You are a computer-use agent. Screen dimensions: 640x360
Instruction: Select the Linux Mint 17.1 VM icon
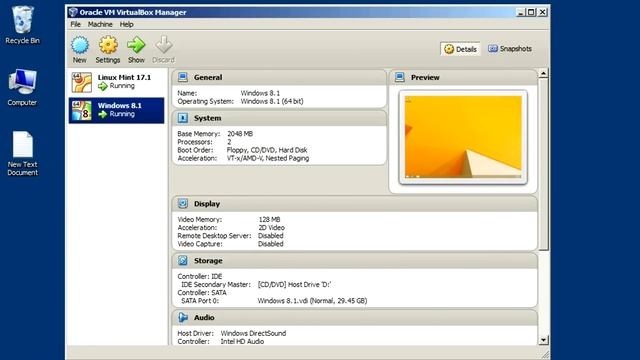click(x=82, y=82)
